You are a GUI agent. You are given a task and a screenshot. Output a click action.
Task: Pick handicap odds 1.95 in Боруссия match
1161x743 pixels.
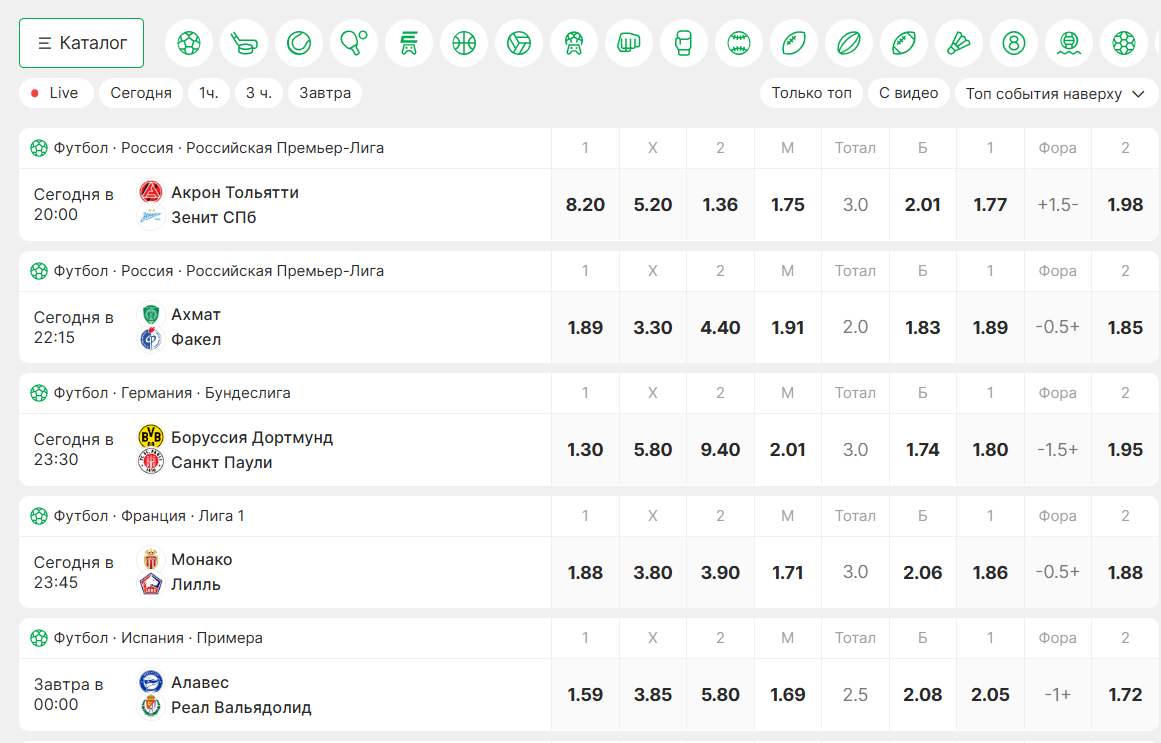[1125, 450]
